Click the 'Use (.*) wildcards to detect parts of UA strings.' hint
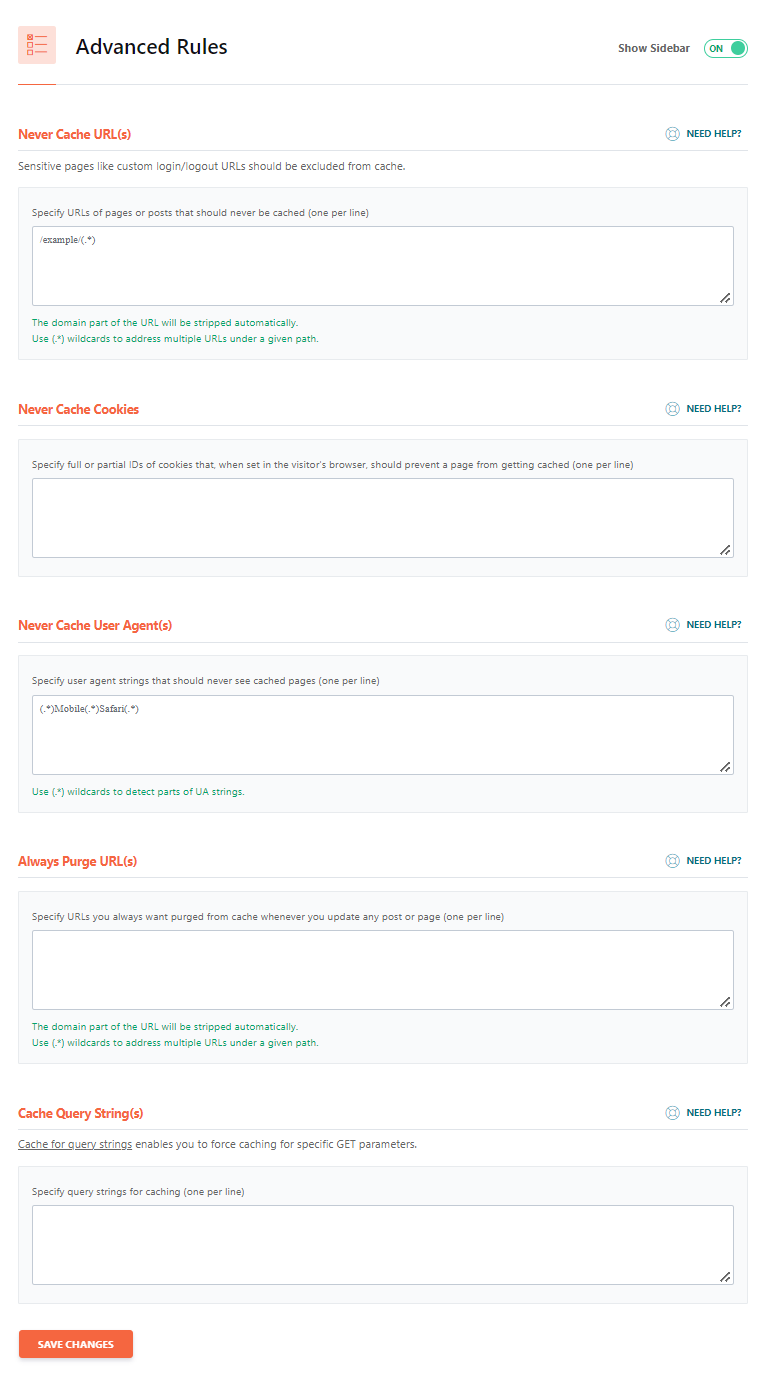 click(138, 792)
